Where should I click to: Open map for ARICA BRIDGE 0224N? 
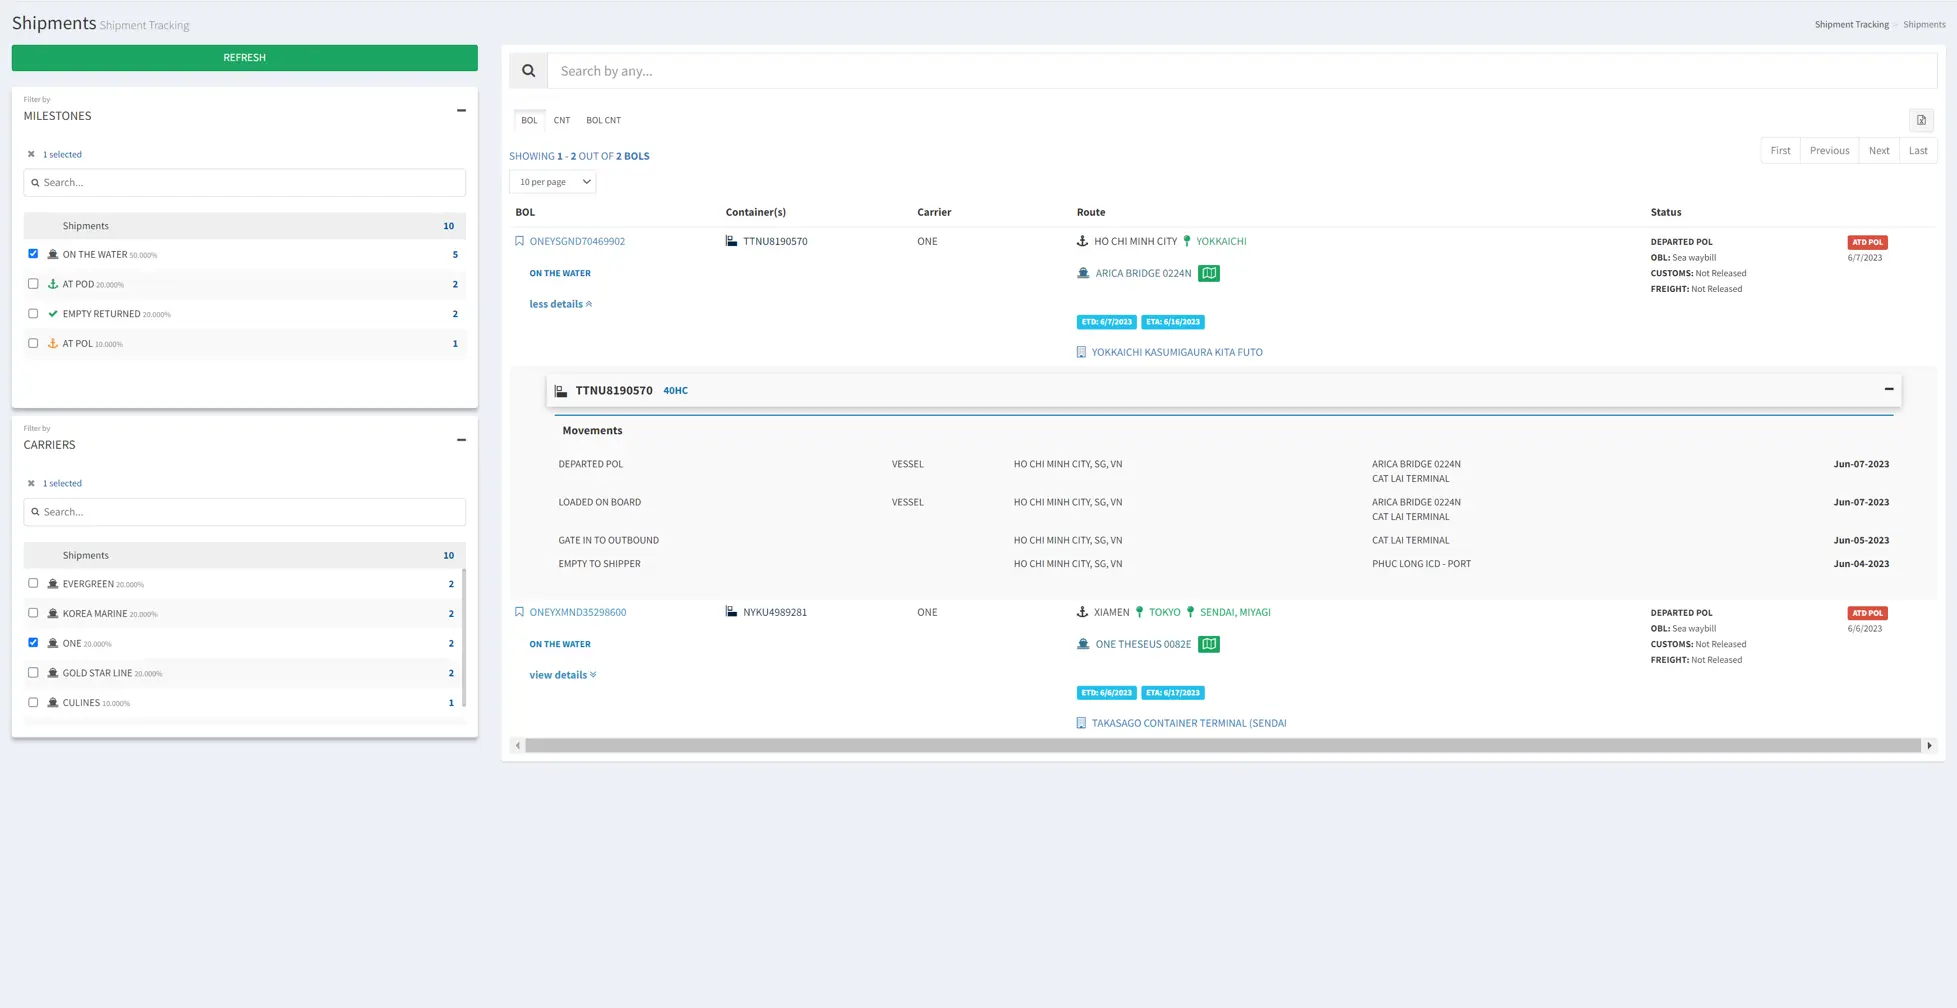(x=1208, y=273)
